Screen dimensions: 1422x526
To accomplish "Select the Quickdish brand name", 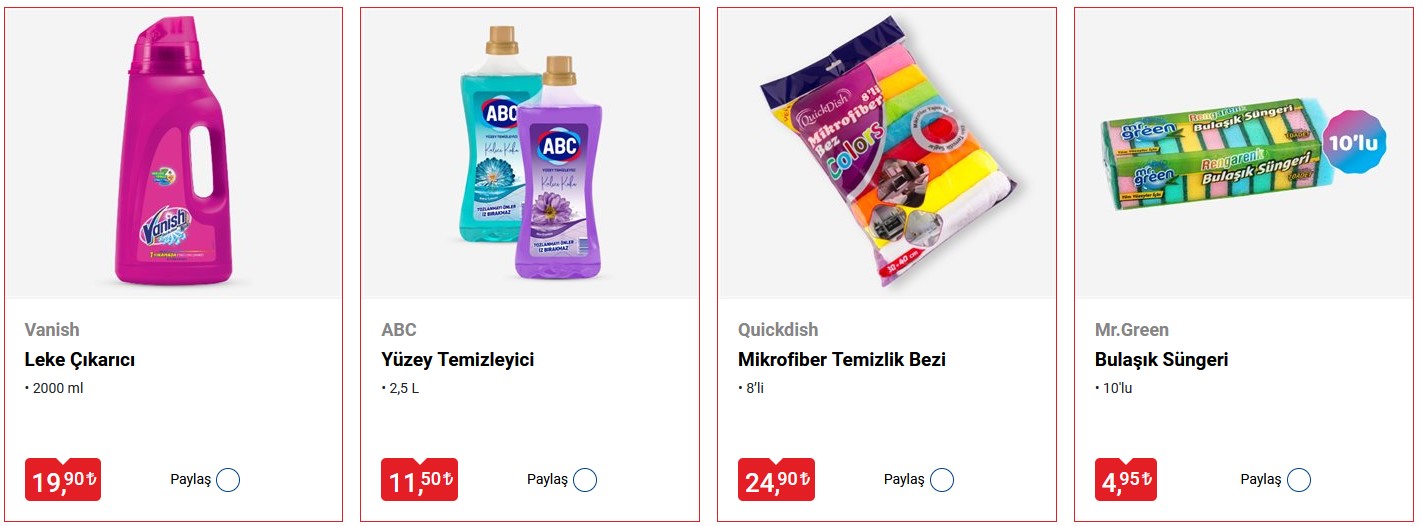I will [778, 330].
